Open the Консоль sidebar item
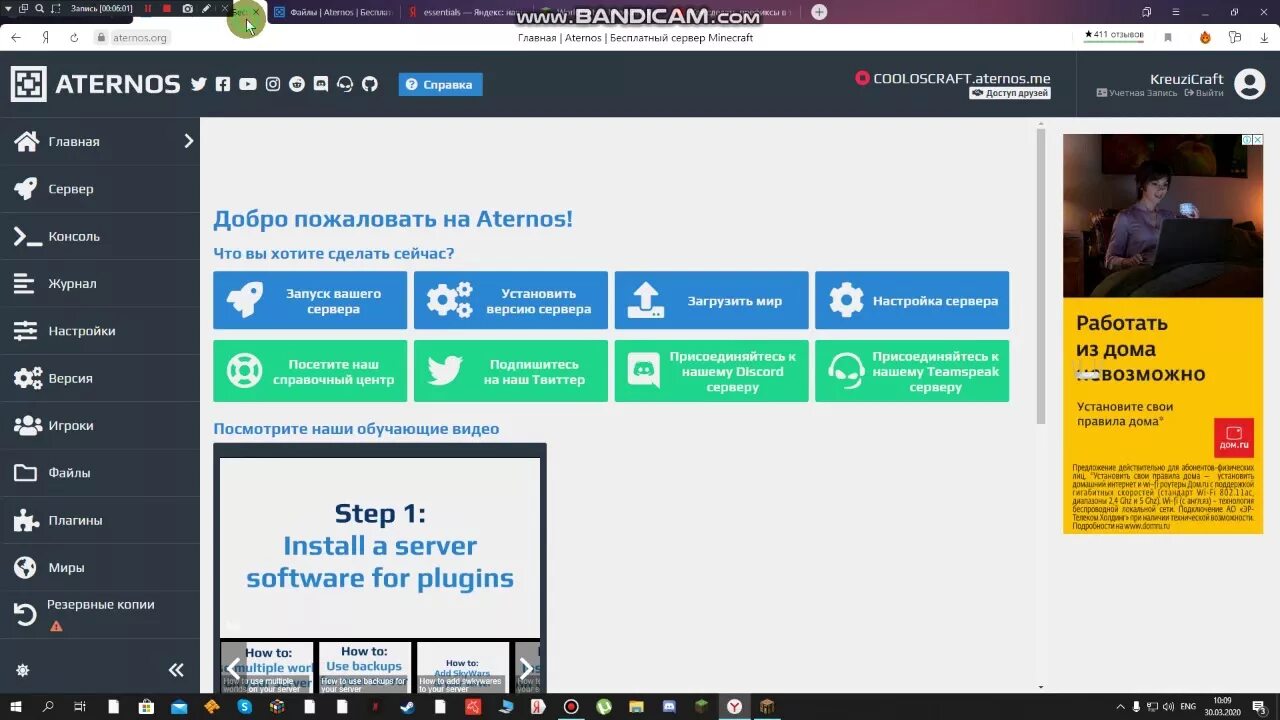Image resolution: width=1280 pixels, height=720 pixels. tap(100, 236)
